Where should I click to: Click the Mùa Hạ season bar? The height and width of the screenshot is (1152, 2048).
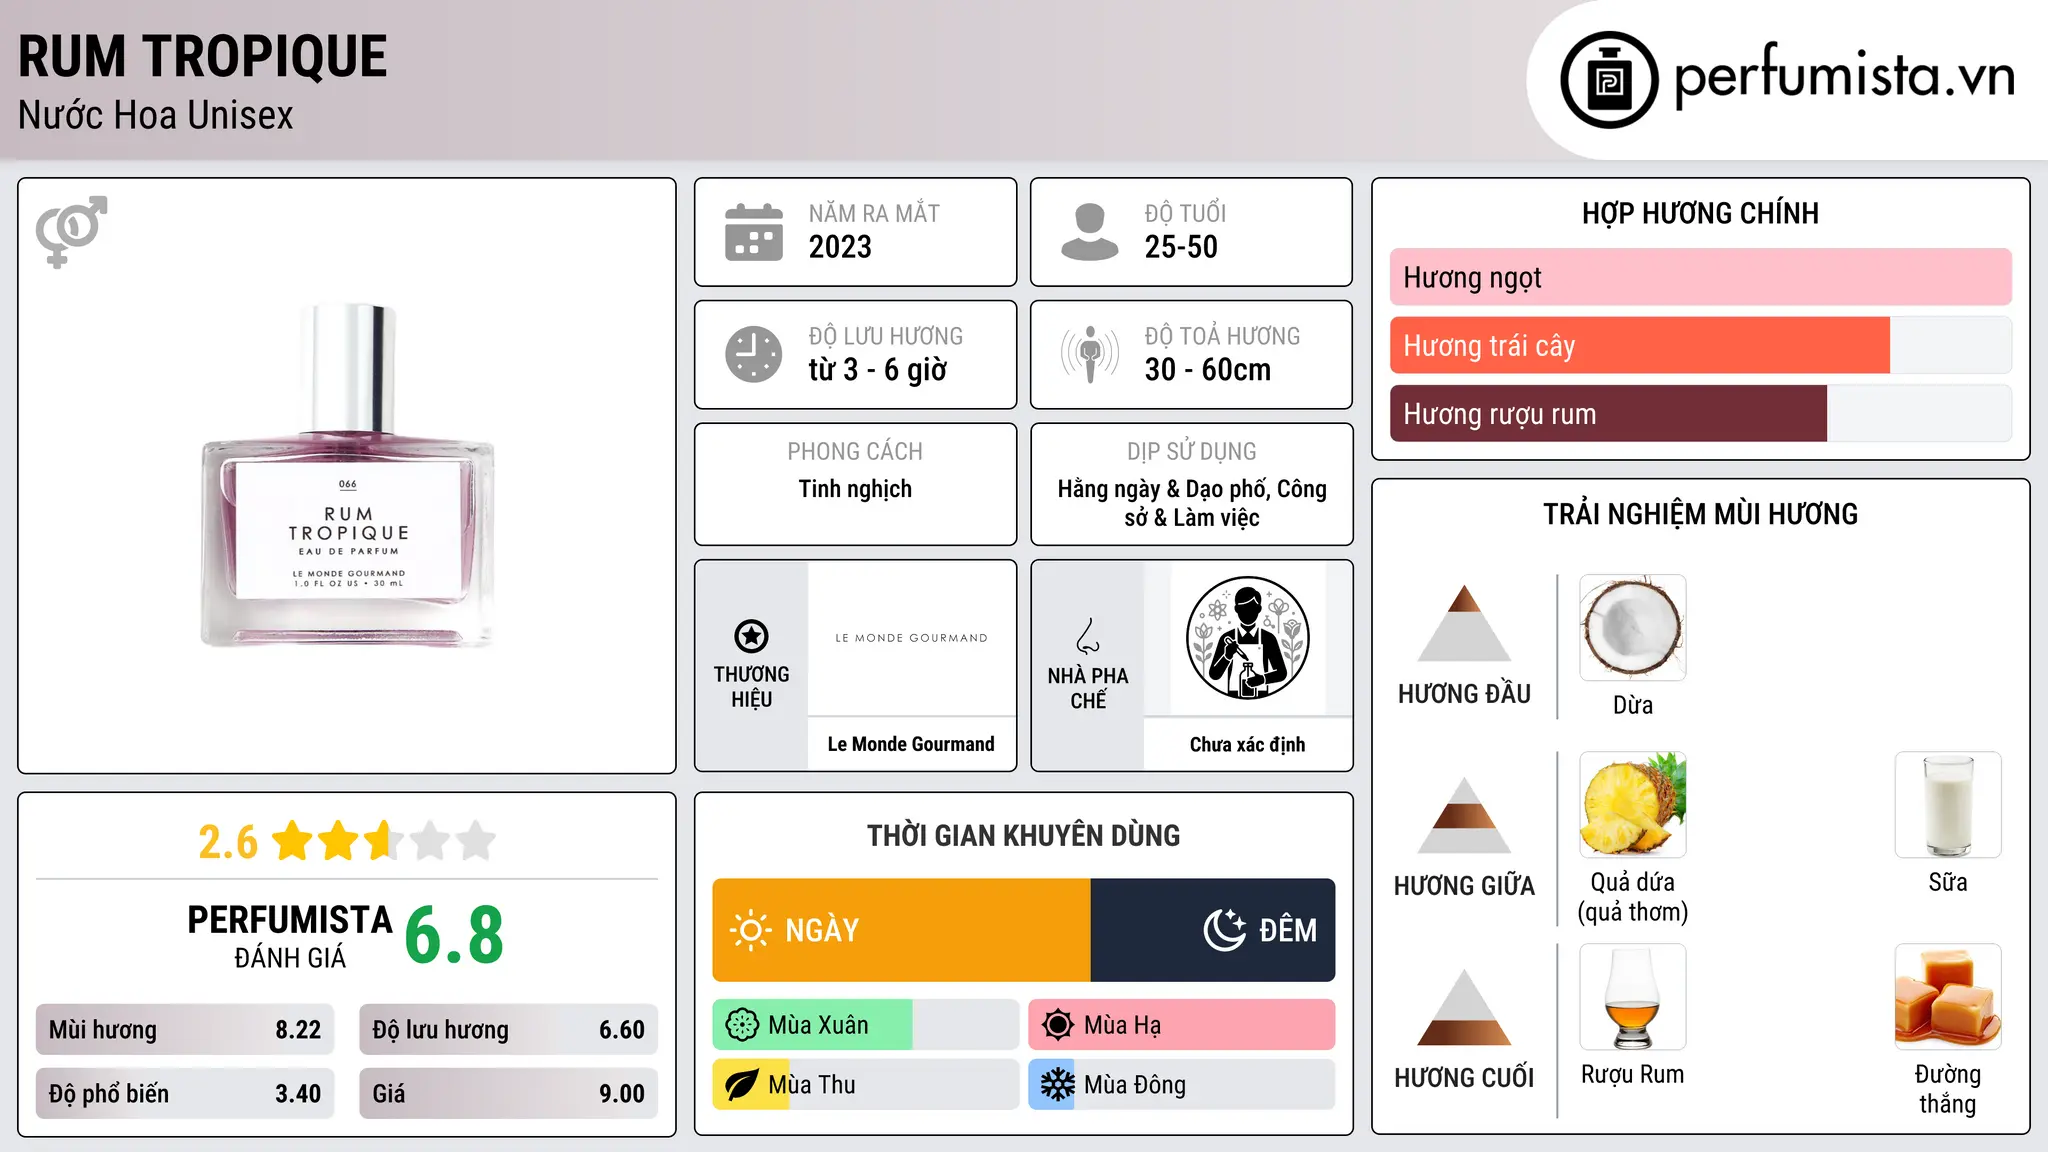click(x=1182, y=1025)
